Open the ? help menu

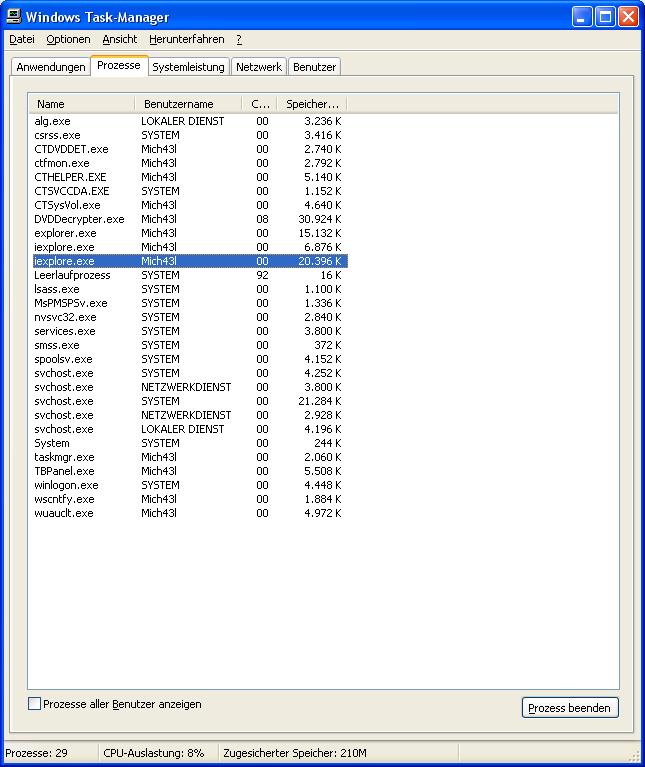pyautogui.click(x=239, y=39)
